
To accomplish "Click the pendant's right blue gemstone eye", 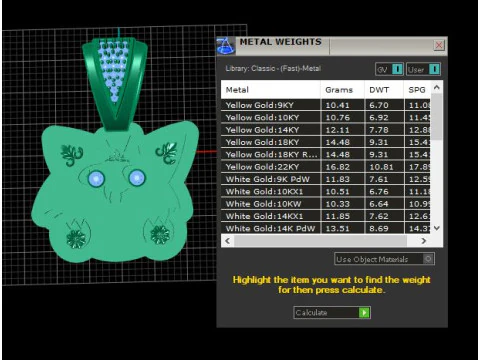I will pyautogui.click(x=137, y=177).
